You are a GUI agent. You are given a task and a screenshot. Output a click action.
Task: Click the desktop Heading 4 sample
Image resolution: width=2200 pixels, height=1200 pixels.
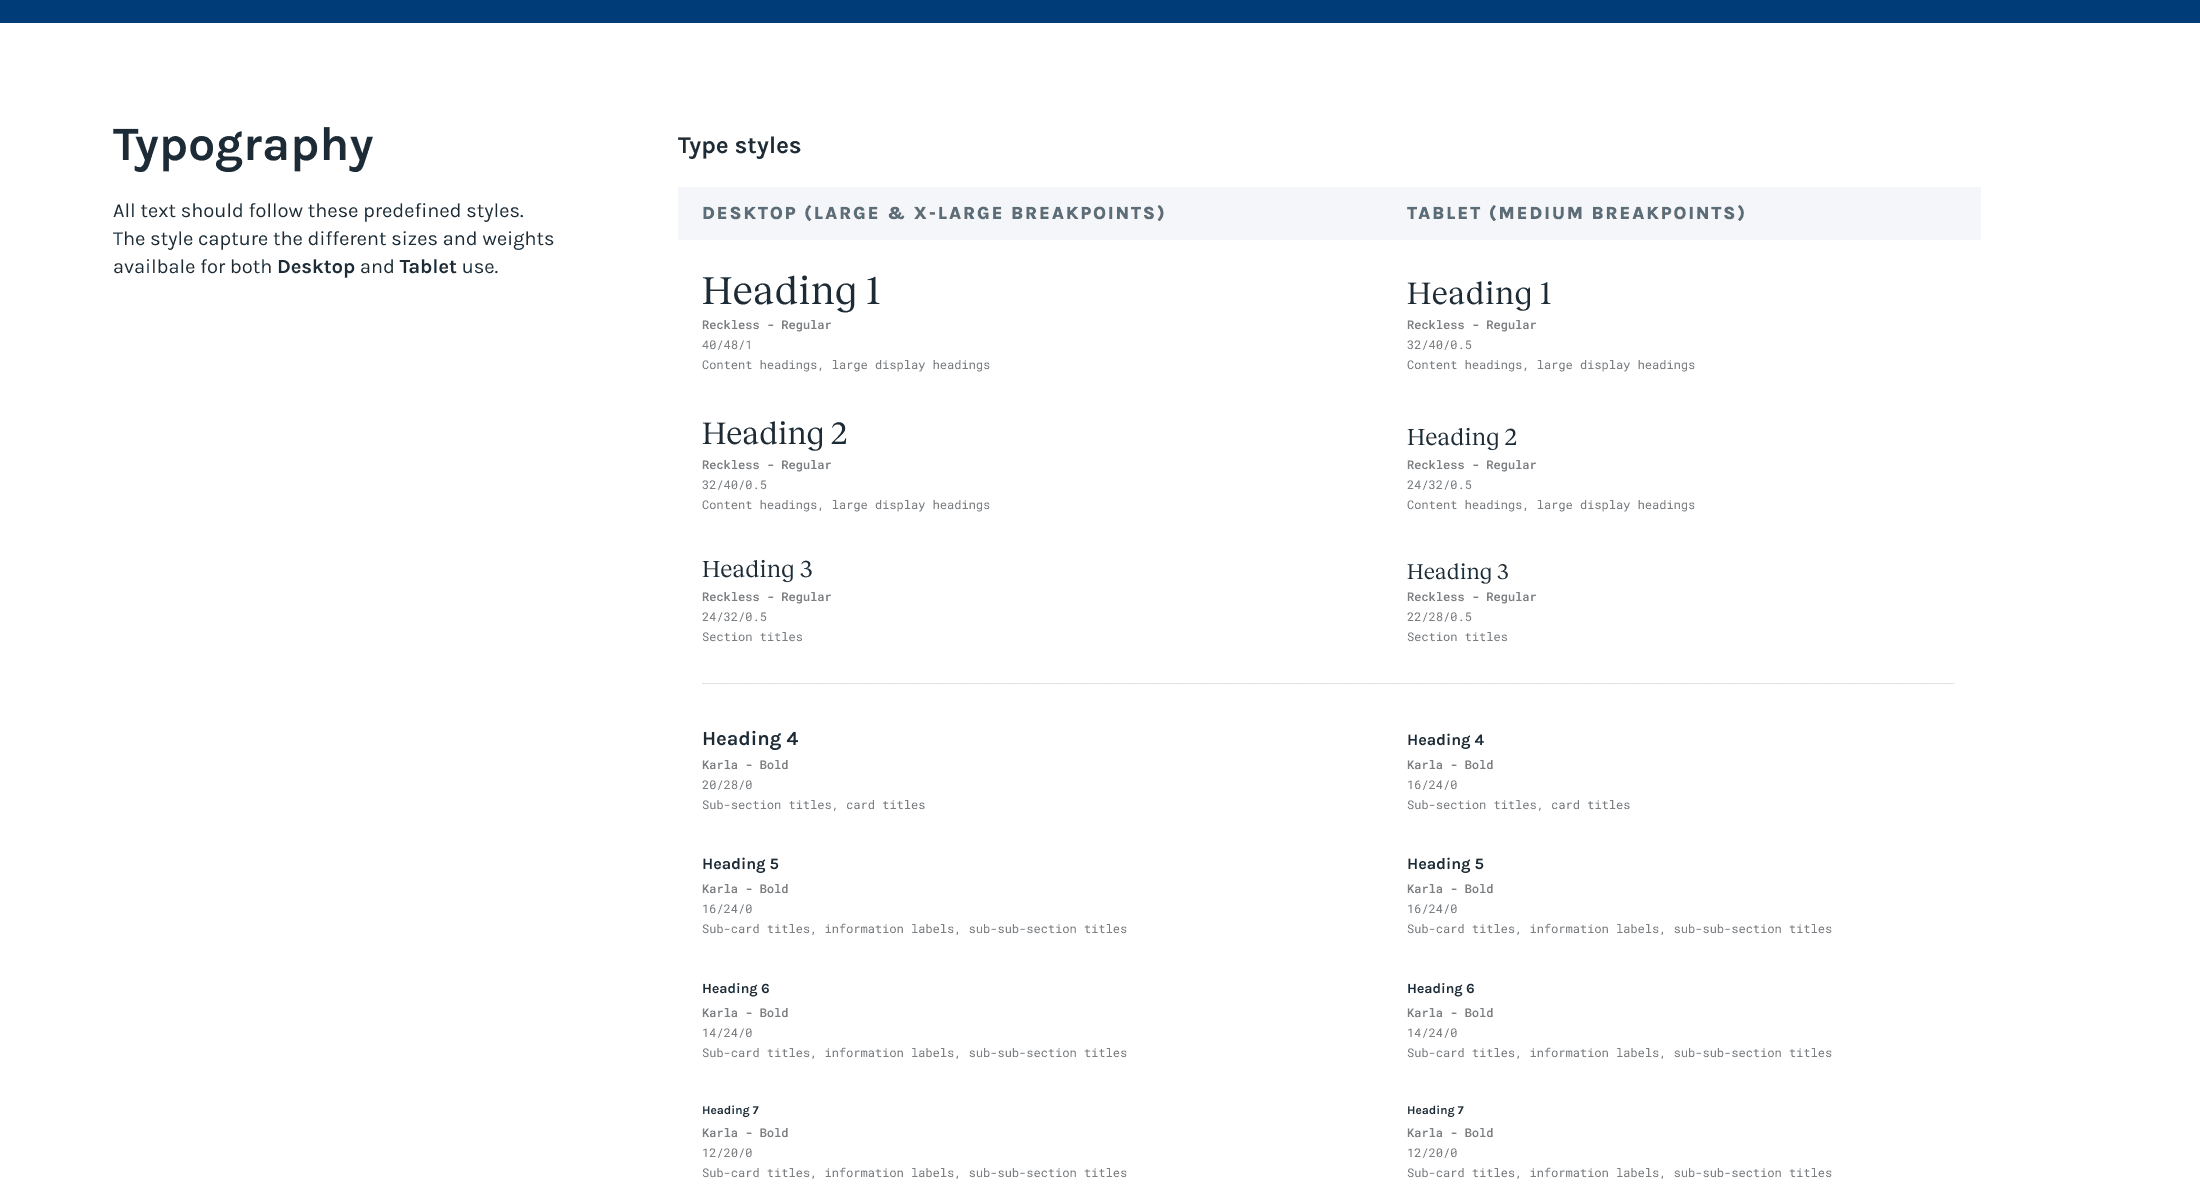click(x=750, y=739)
